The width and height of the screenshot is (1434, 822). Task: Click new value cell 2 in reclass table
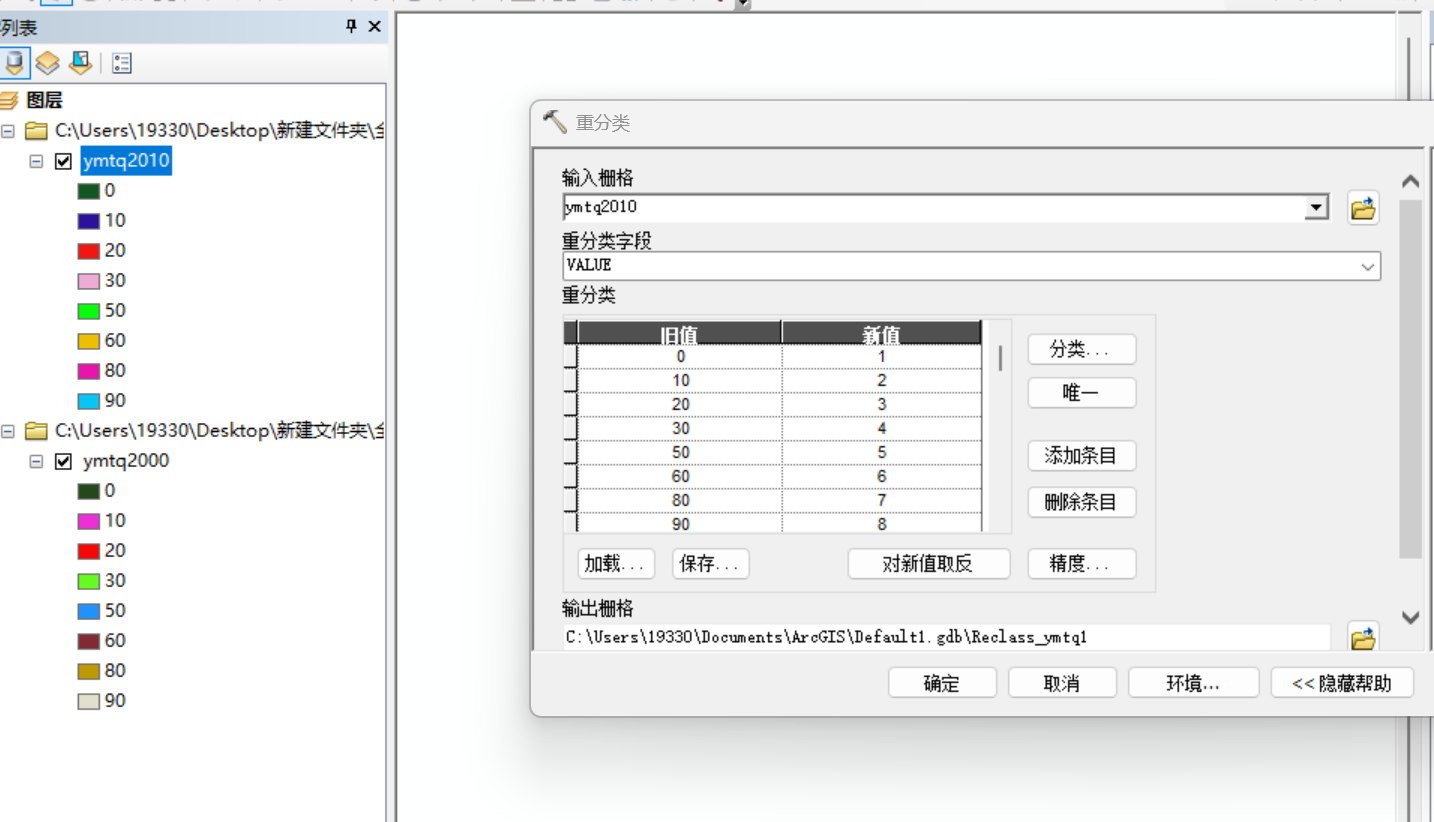[881, 381]
